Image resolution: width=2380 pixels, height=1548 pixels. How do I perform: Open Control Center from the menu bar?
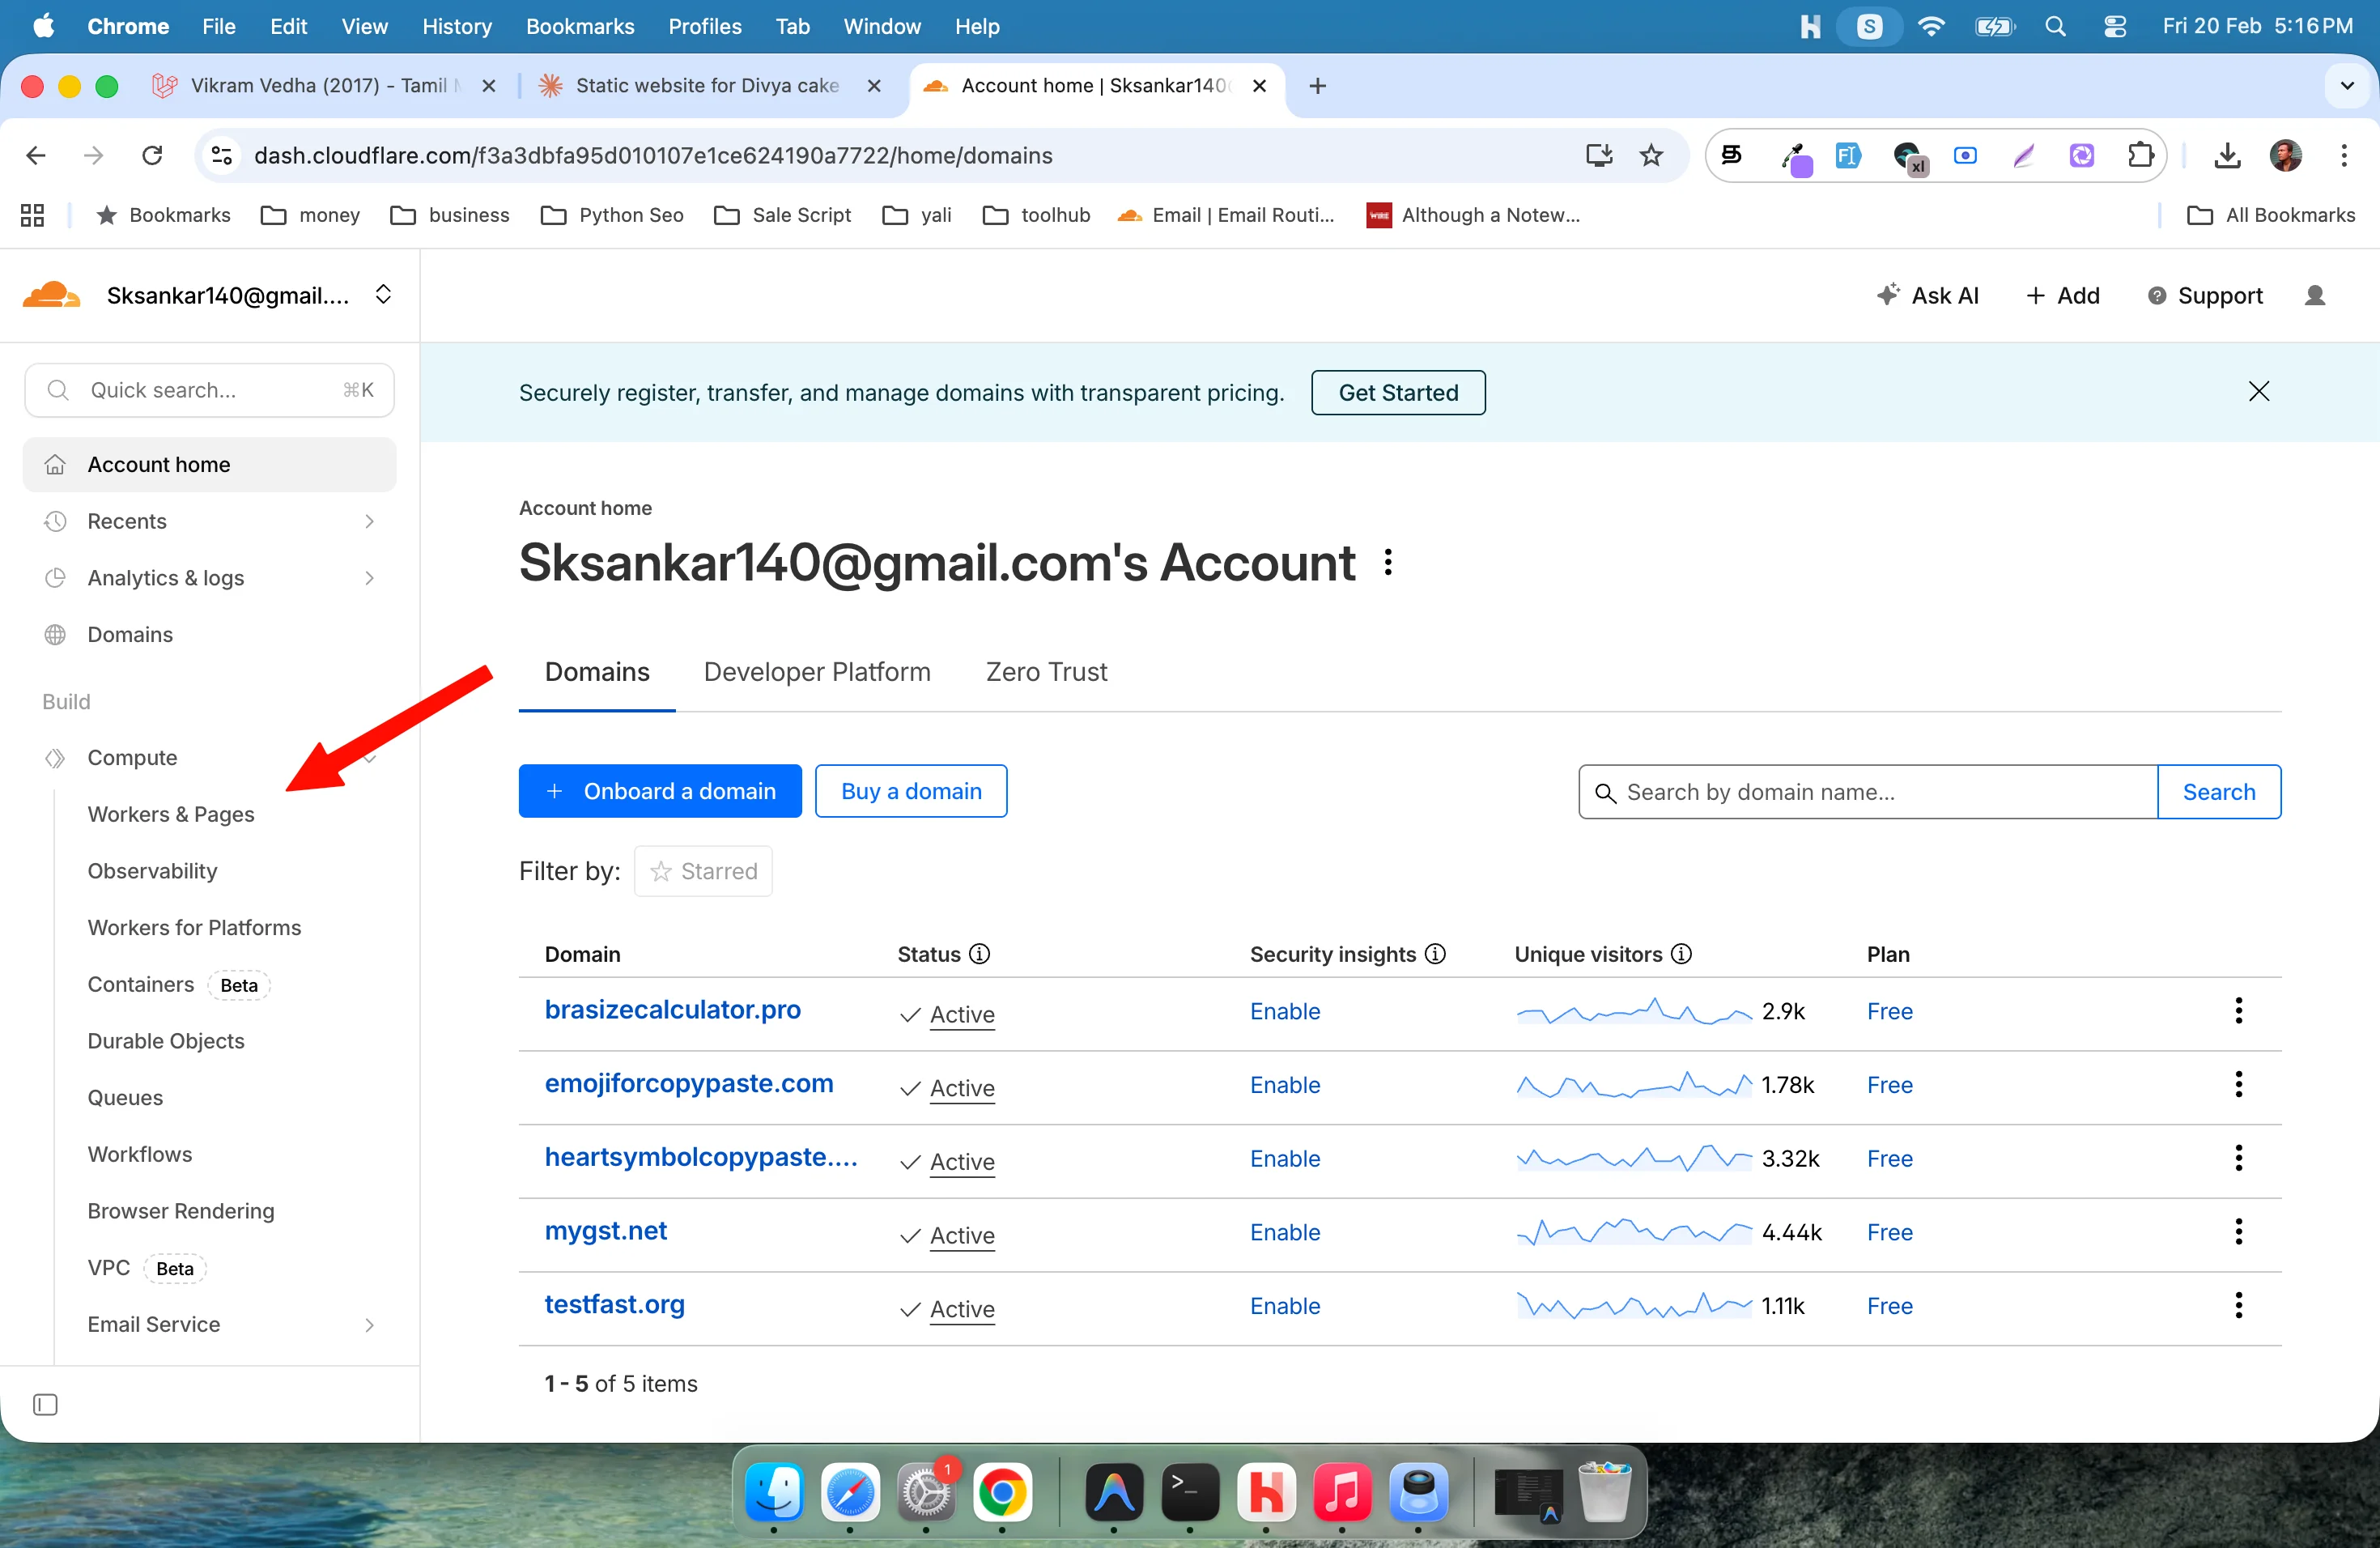pyautogui.click(x=2116, y=26)
